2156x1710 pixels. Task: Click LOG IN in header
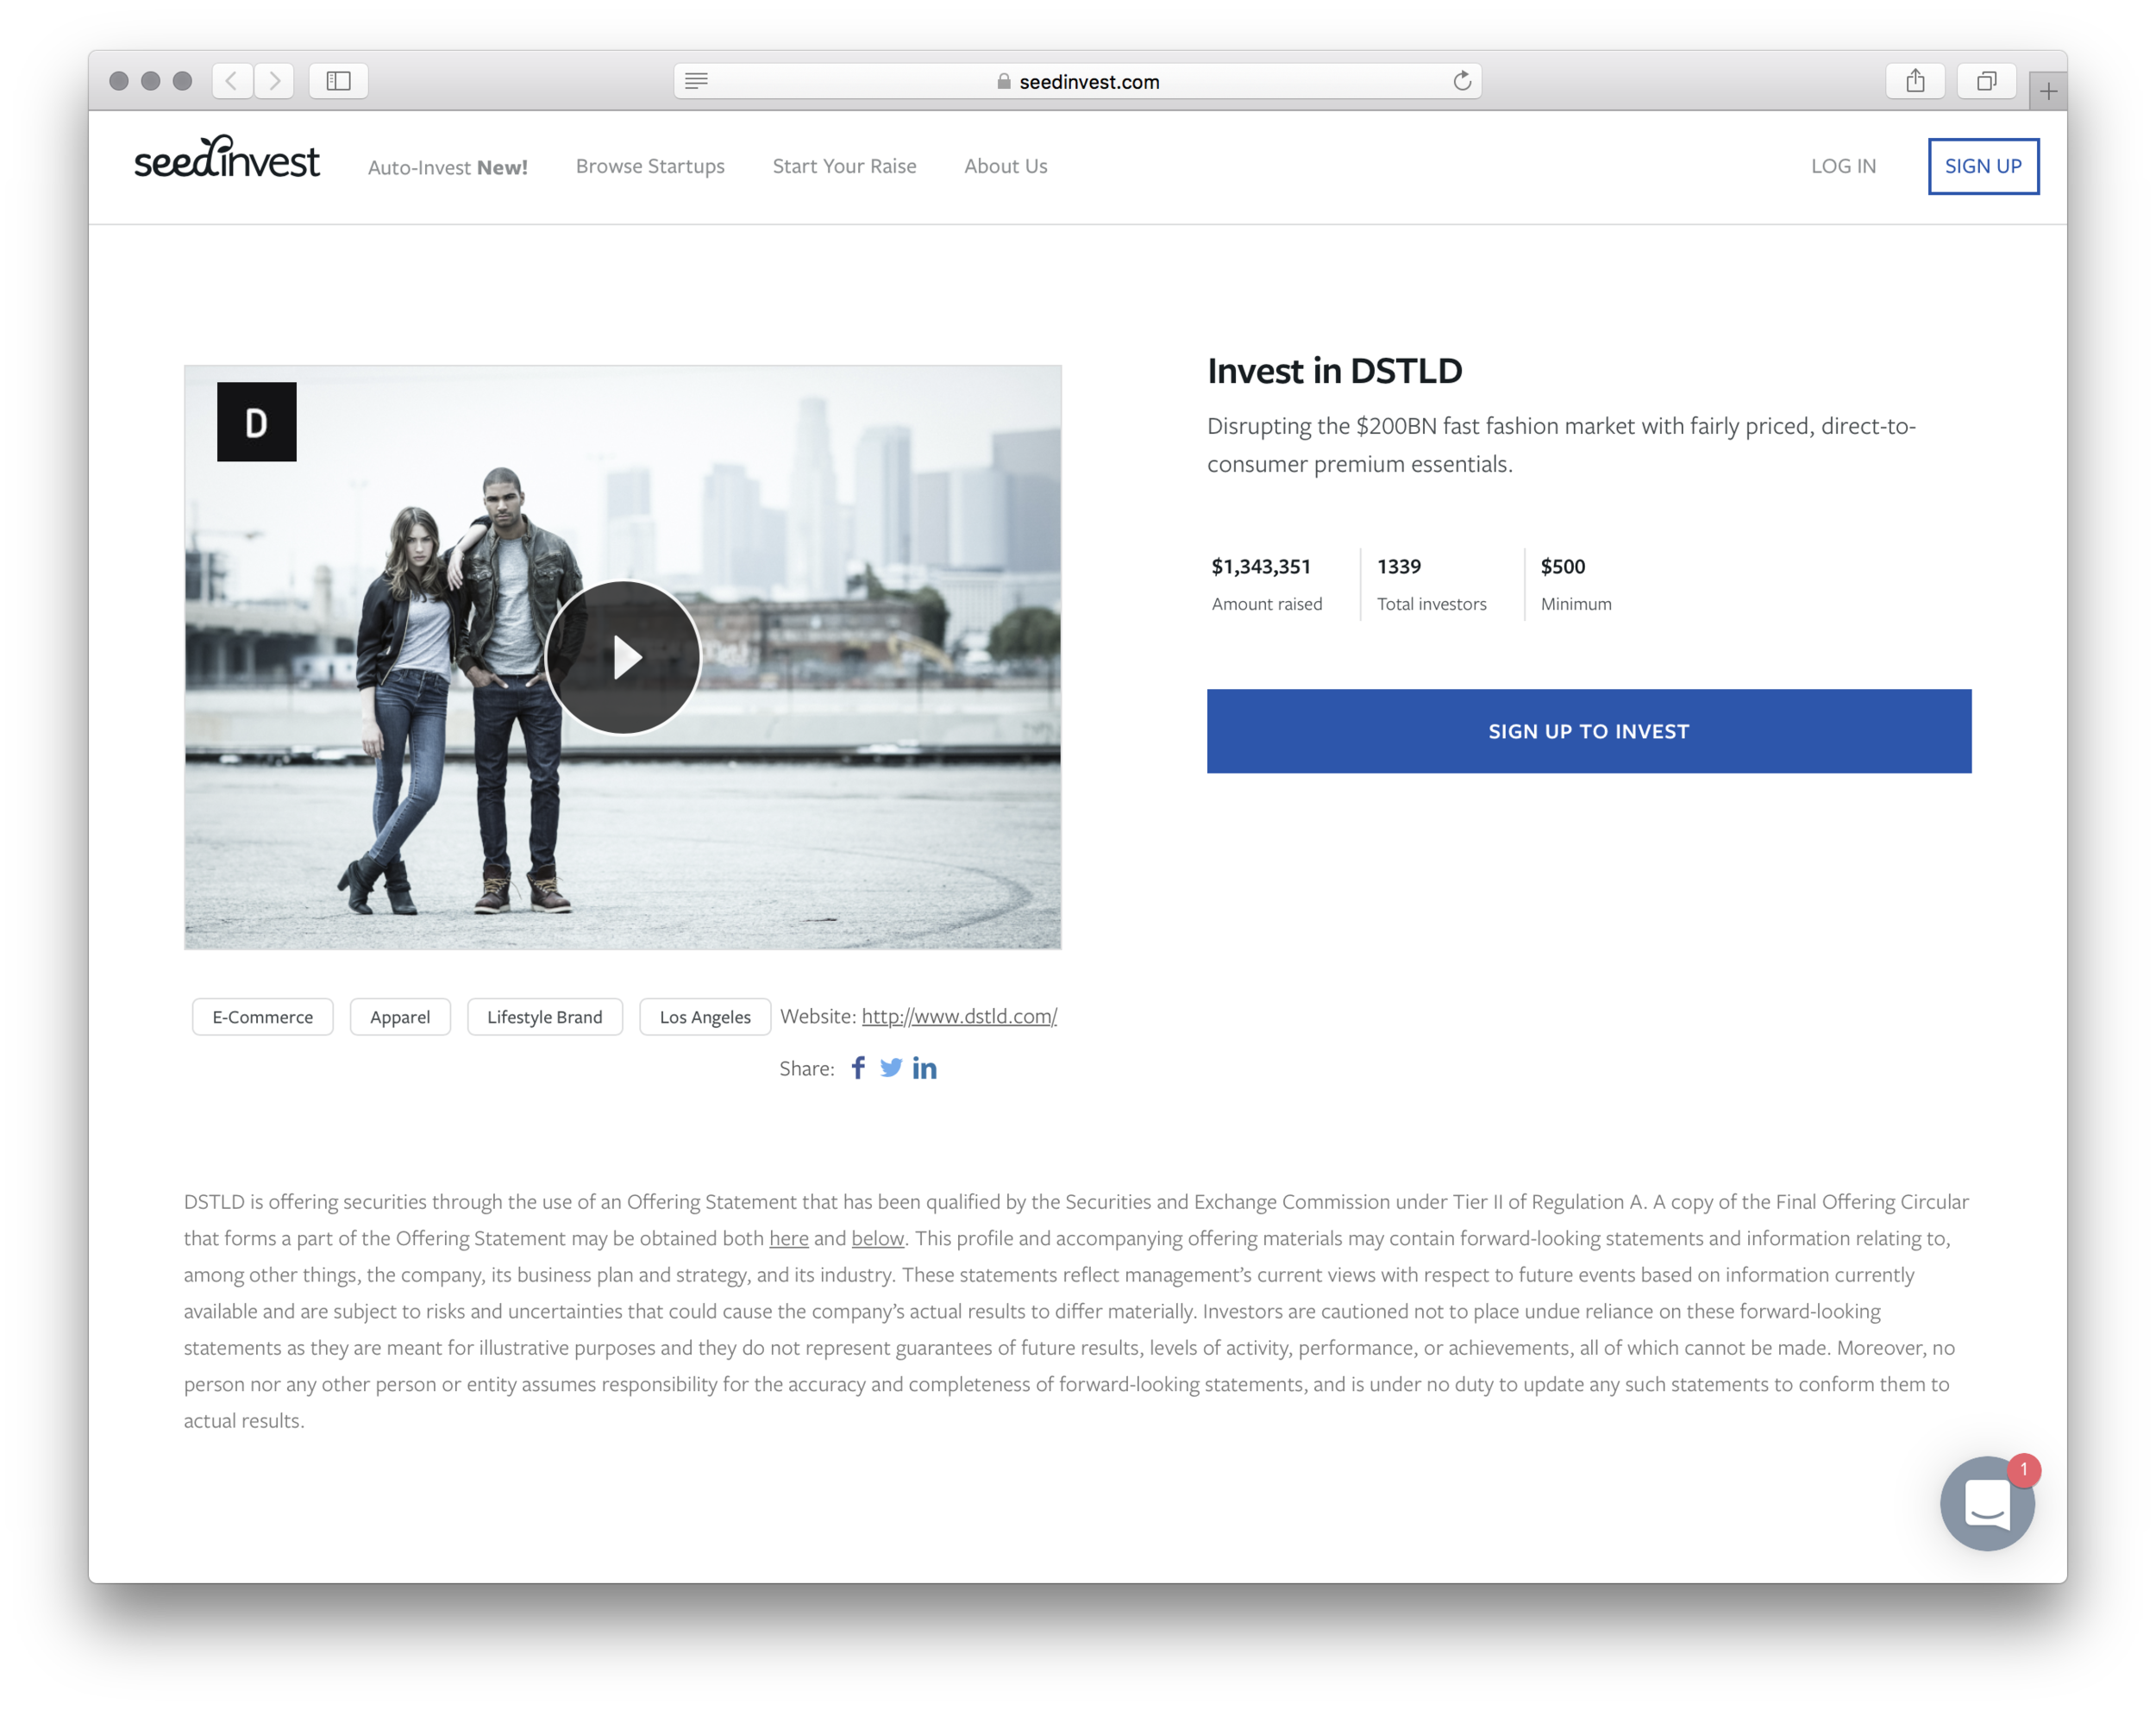[1844, 166]
